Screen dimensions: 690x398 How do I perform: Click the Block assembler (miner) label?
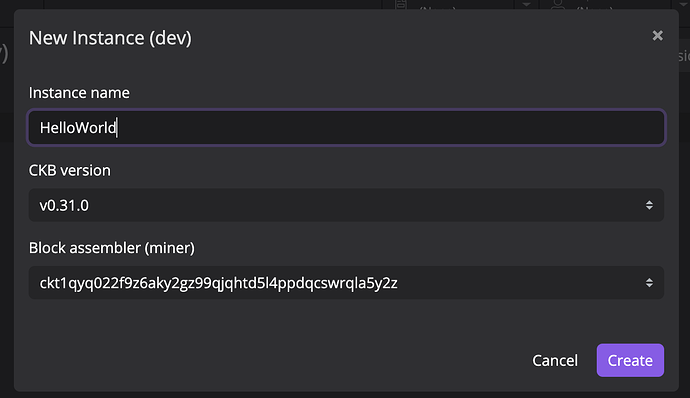[x=112, y=248]
